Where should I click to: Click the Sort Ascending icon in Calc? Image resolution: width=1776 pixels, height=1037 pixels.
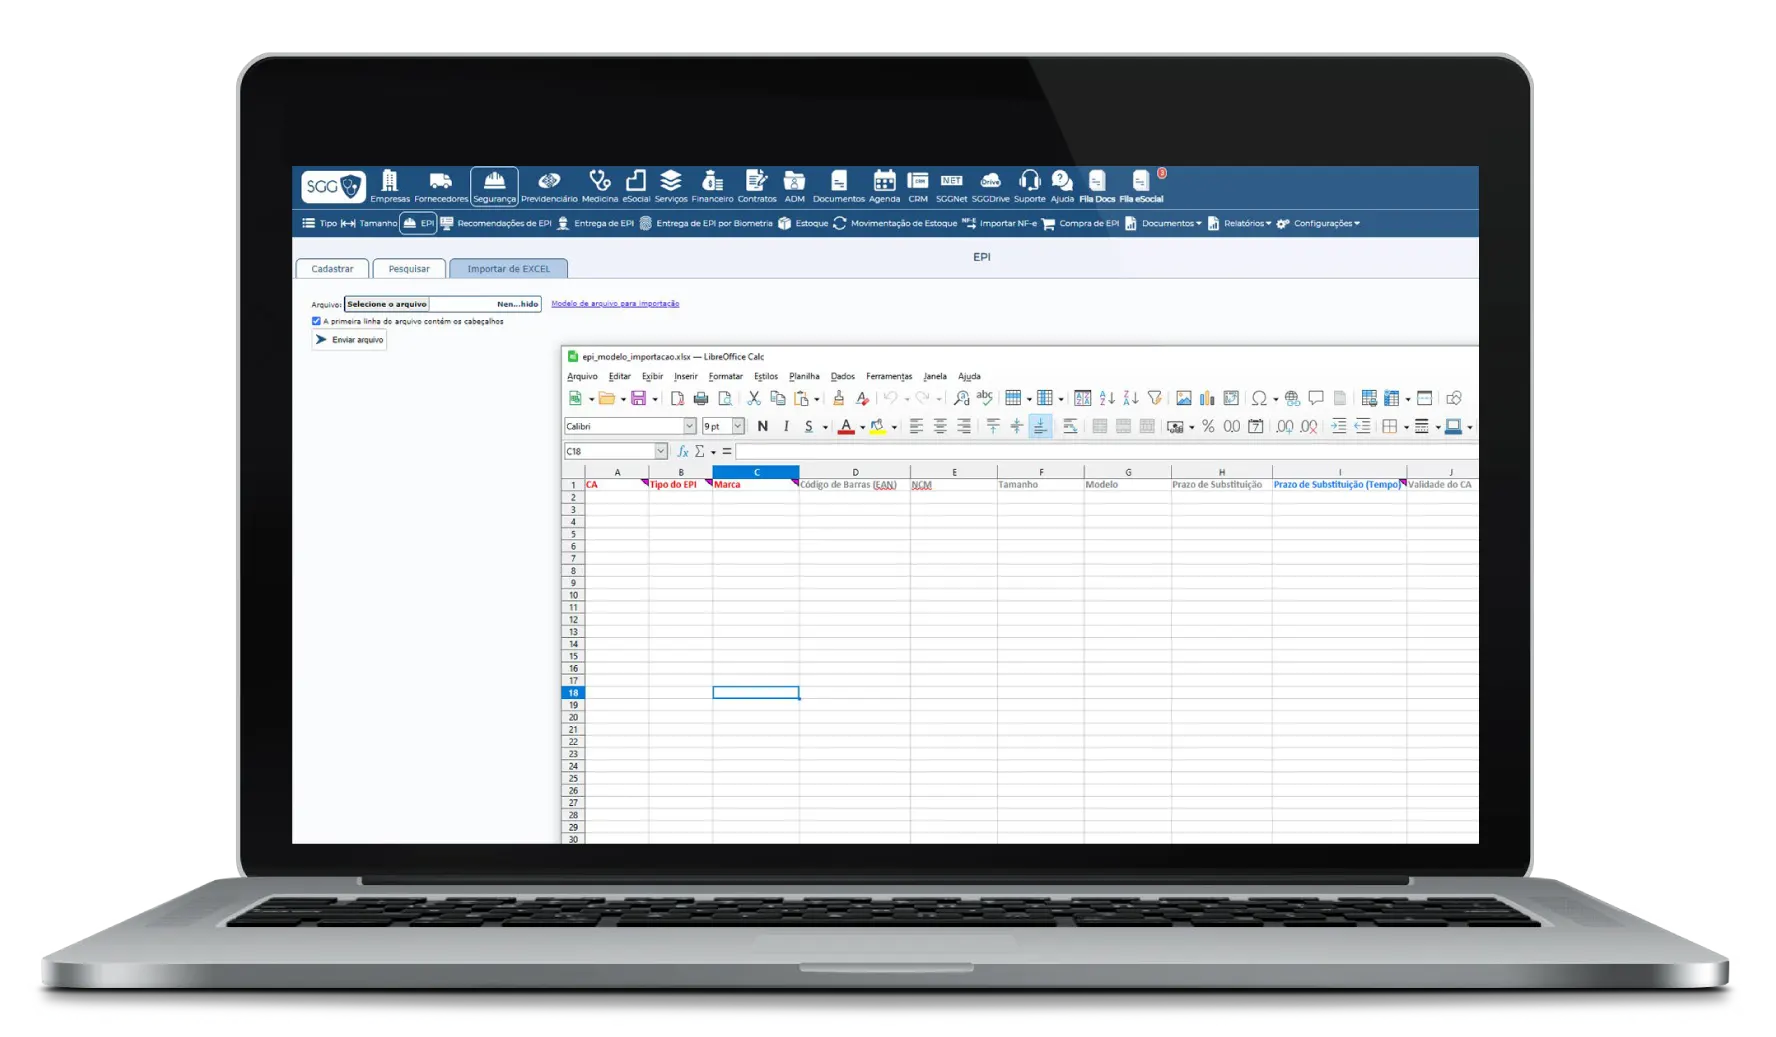1106,398
